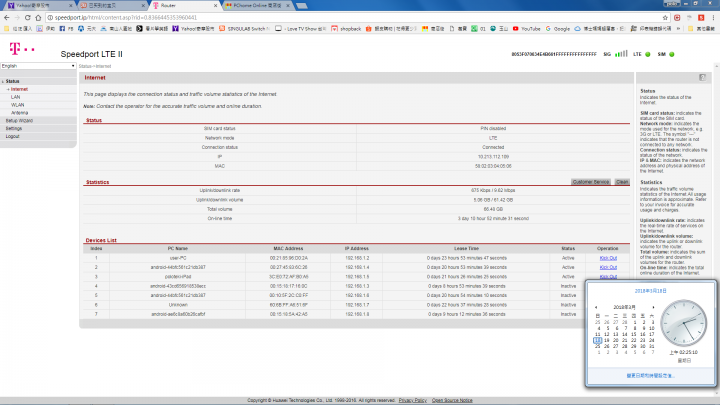Go to next month in calendar
Viewport: 720px width, 405px height.
pyautogui.click(x=653, y=307)
